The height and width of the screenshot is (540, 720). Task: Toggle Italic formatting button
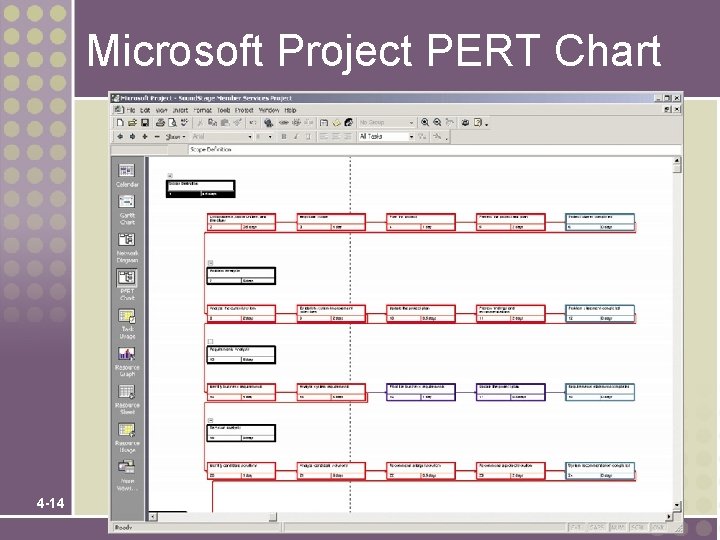[x=296, y=136]
